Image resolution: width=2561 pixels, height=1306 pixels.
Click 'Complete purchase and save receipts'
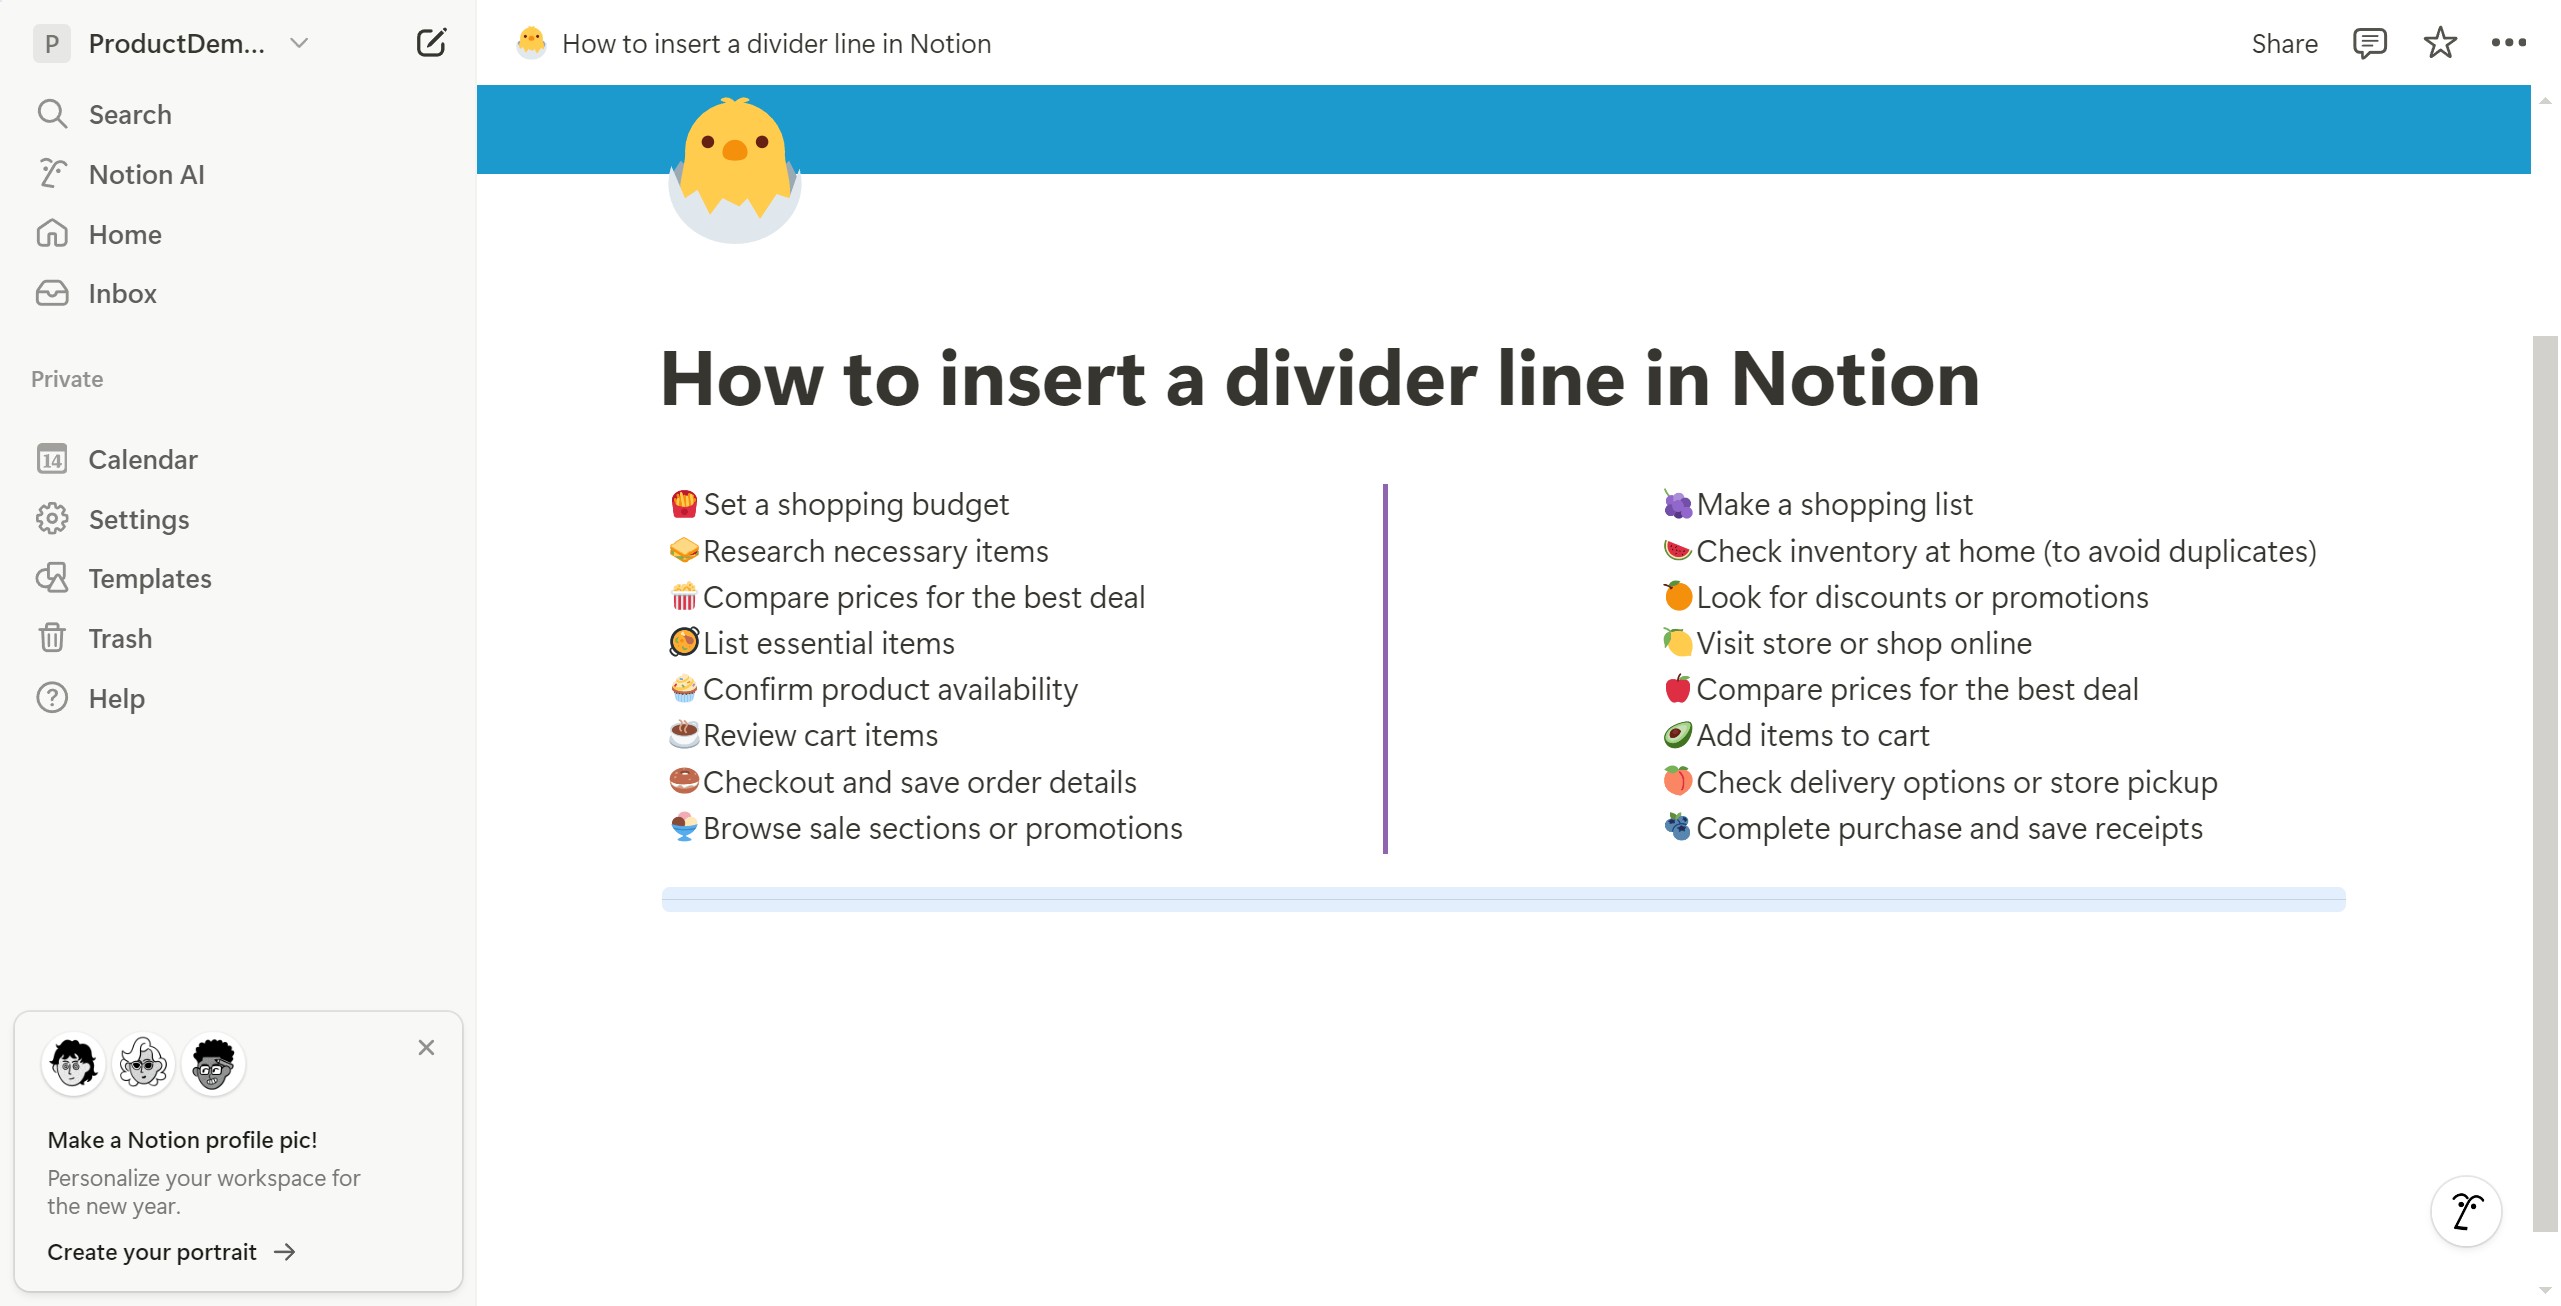[x=1949, y=828]
